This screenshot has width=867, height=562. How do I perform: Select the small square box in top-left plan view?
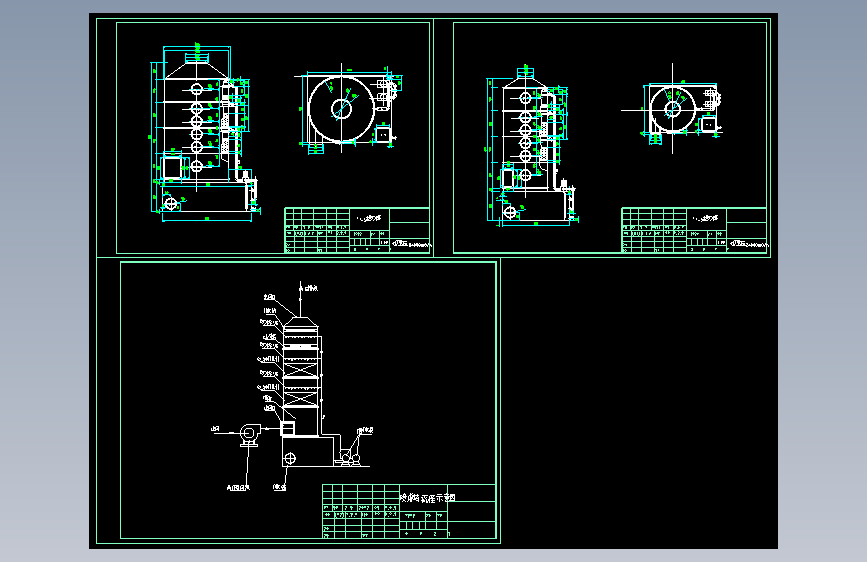383,134
